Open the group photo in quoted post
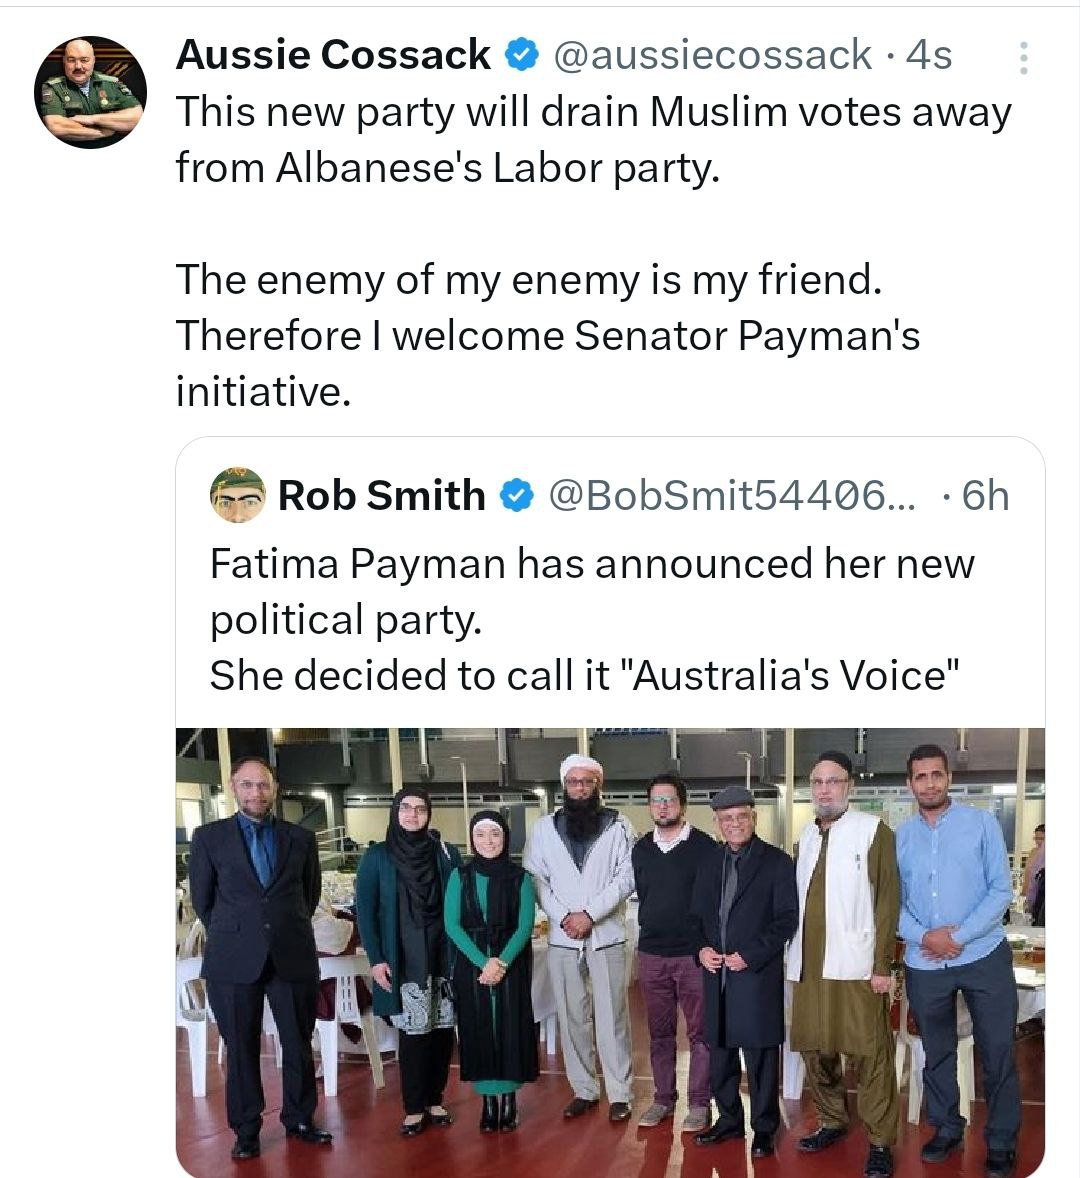This screenshot has height=1178, width=1080. click(x=610, y=950)
